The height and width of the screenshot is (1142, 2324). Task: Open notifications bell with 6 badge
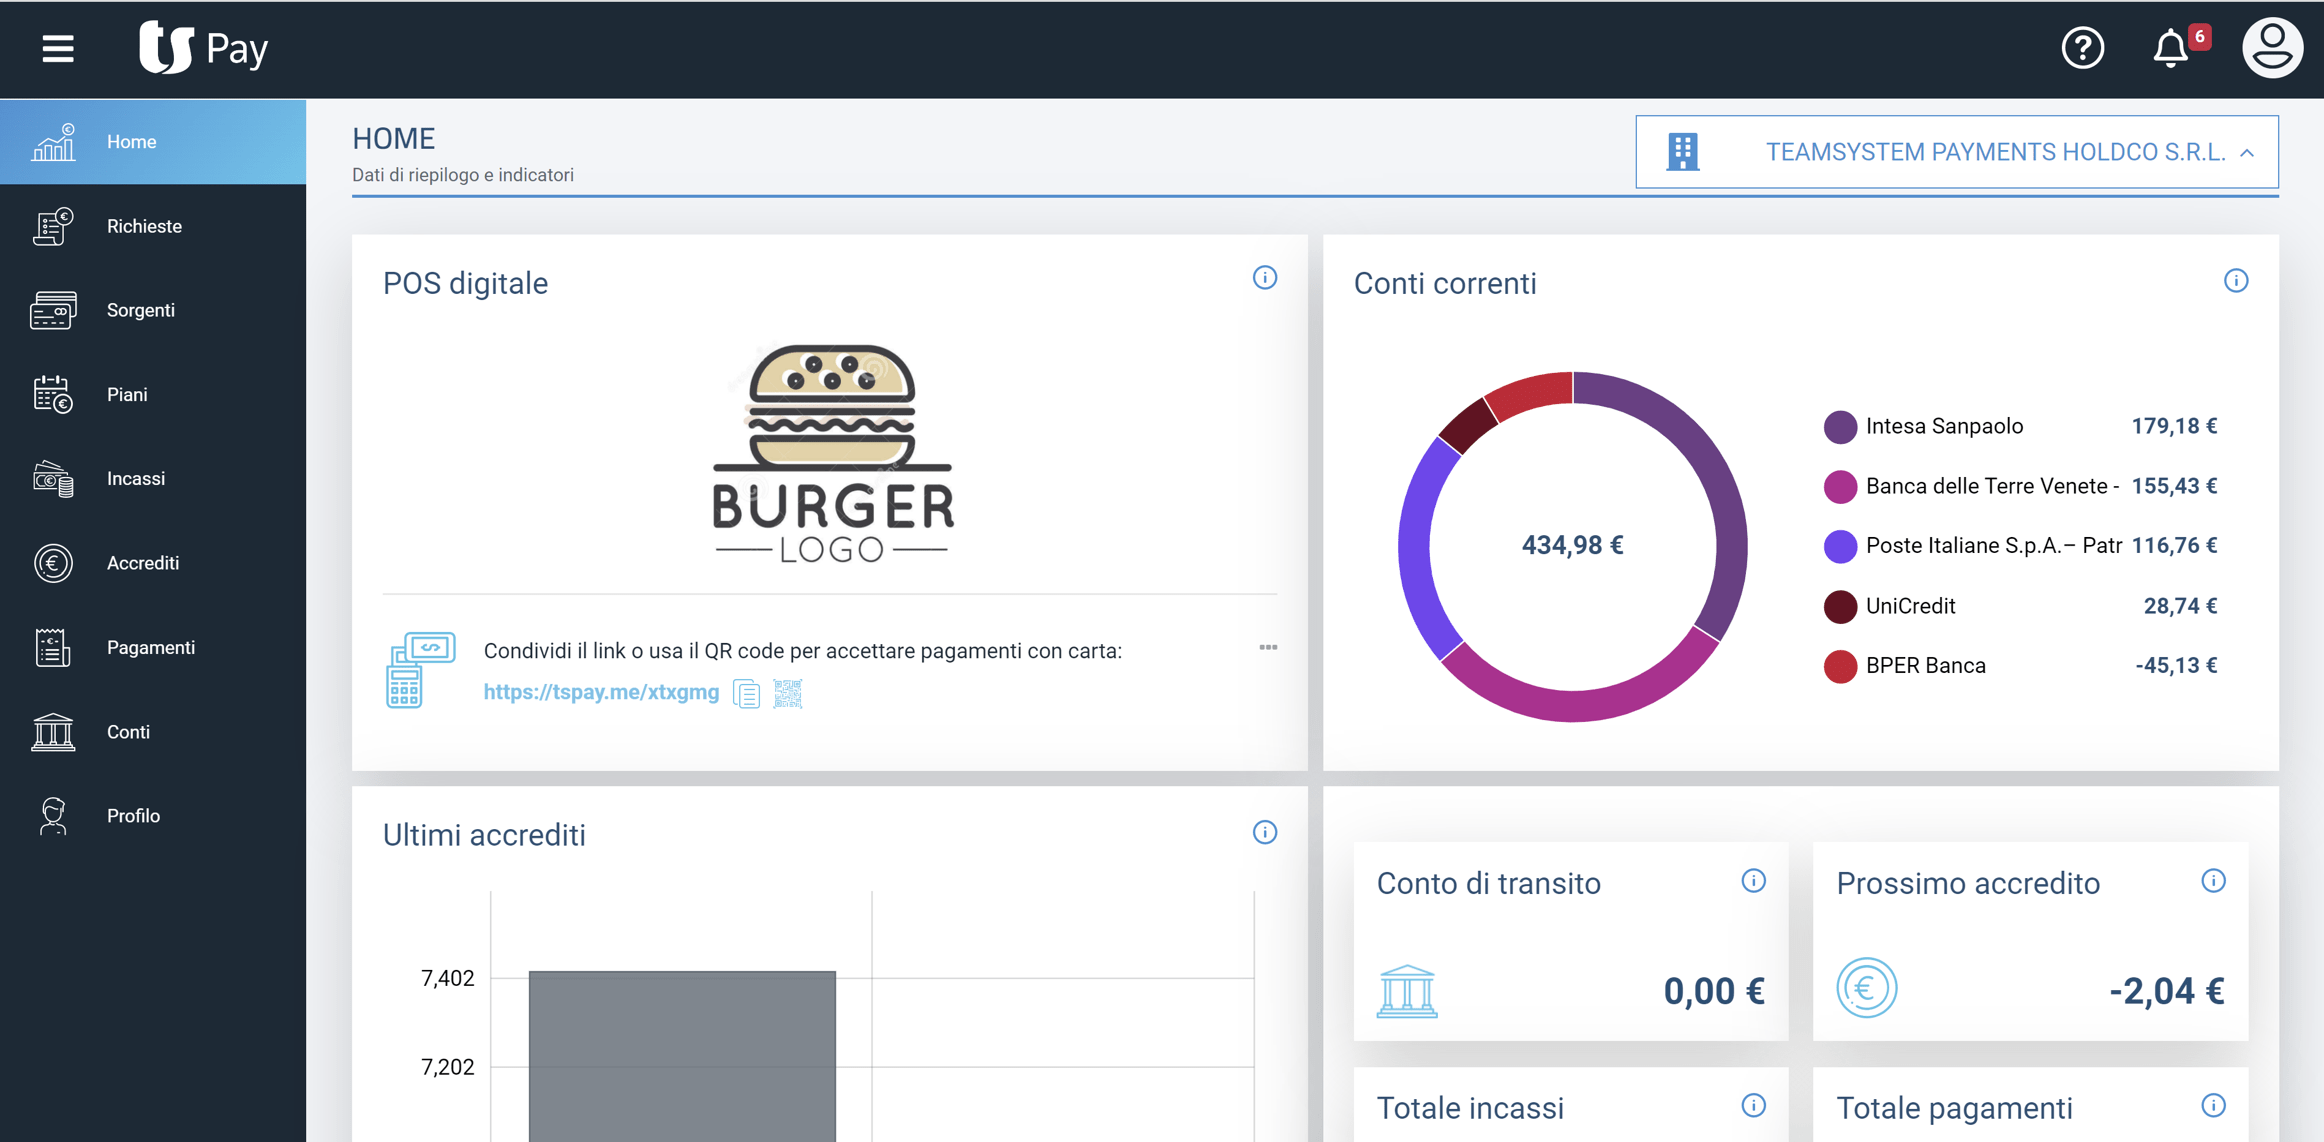pyautogui.click(x=2179, y=47)
